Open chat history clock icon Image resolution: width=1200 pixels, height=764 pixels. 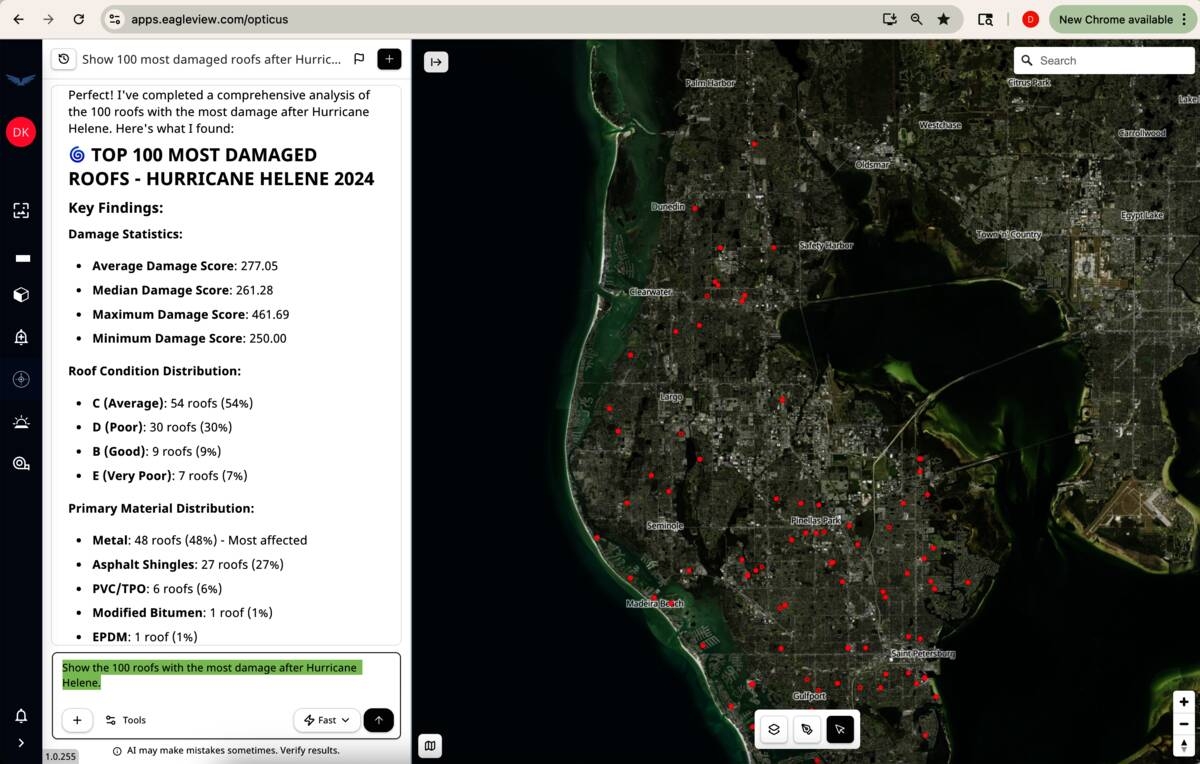pyautogui.click(x=64, y=59)
